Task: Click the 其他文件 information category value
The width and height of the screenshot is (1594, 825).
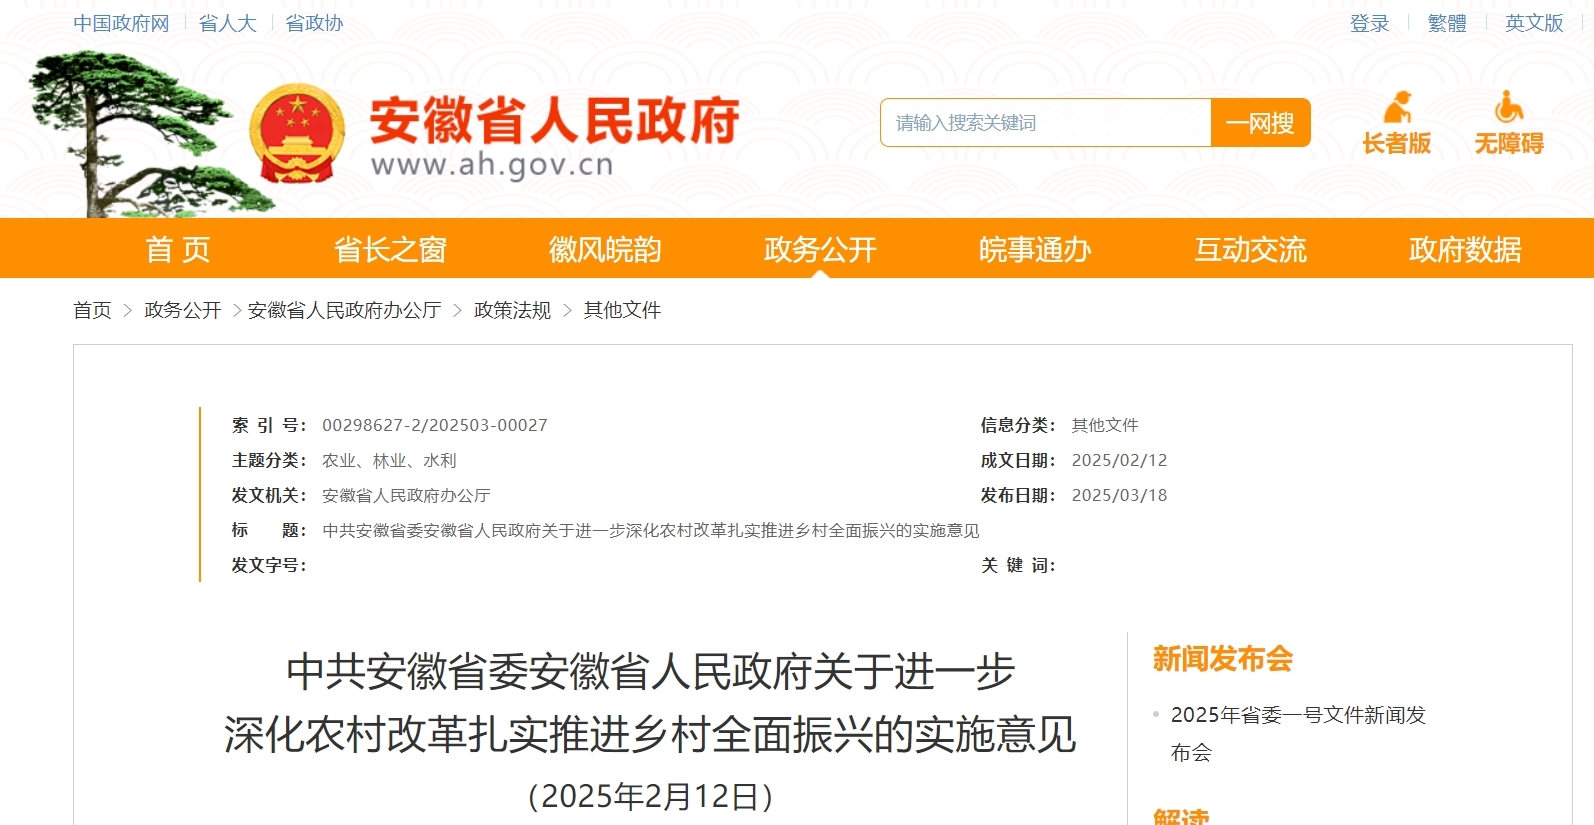Action: pos(1105,425)
